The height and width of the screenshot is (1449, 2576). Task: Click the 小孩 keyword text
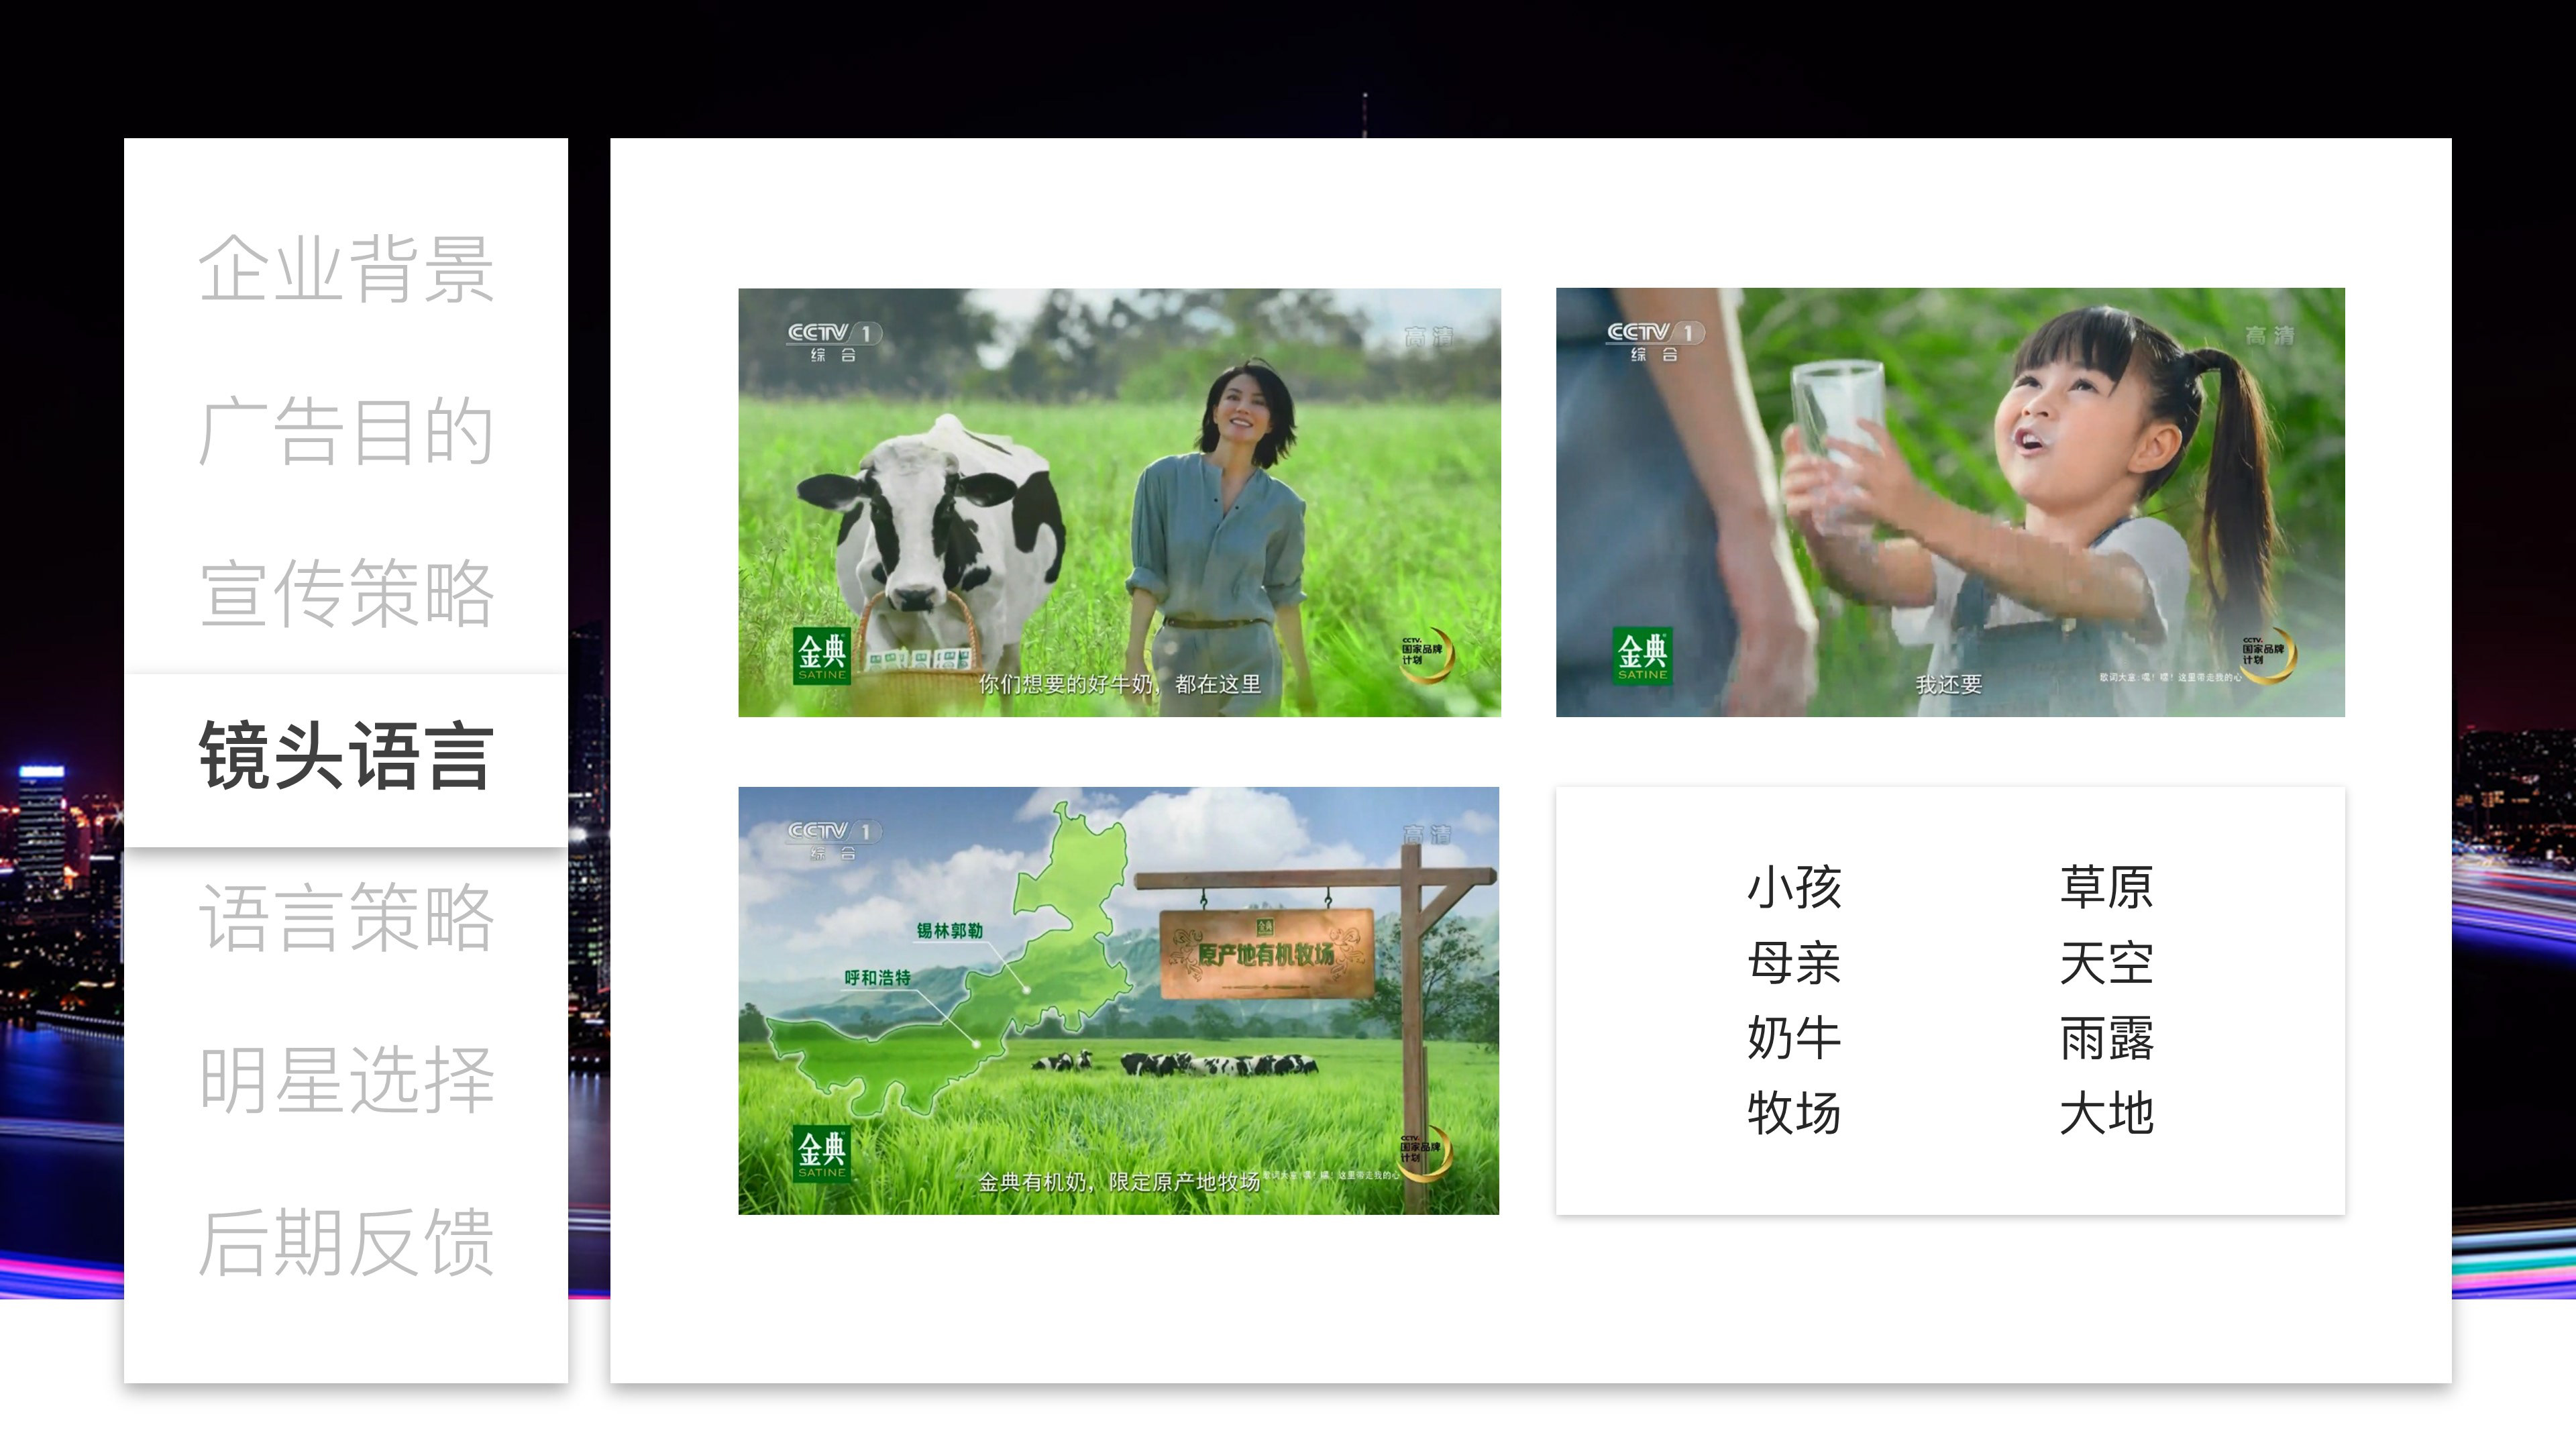[1794, 887]
